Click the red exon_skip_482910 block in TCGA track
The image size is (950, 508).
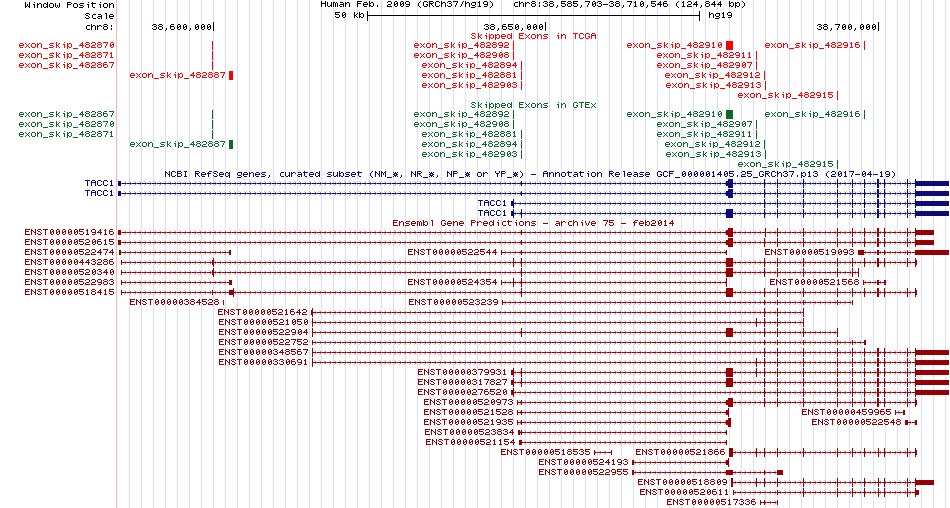[x=729, y=45]
